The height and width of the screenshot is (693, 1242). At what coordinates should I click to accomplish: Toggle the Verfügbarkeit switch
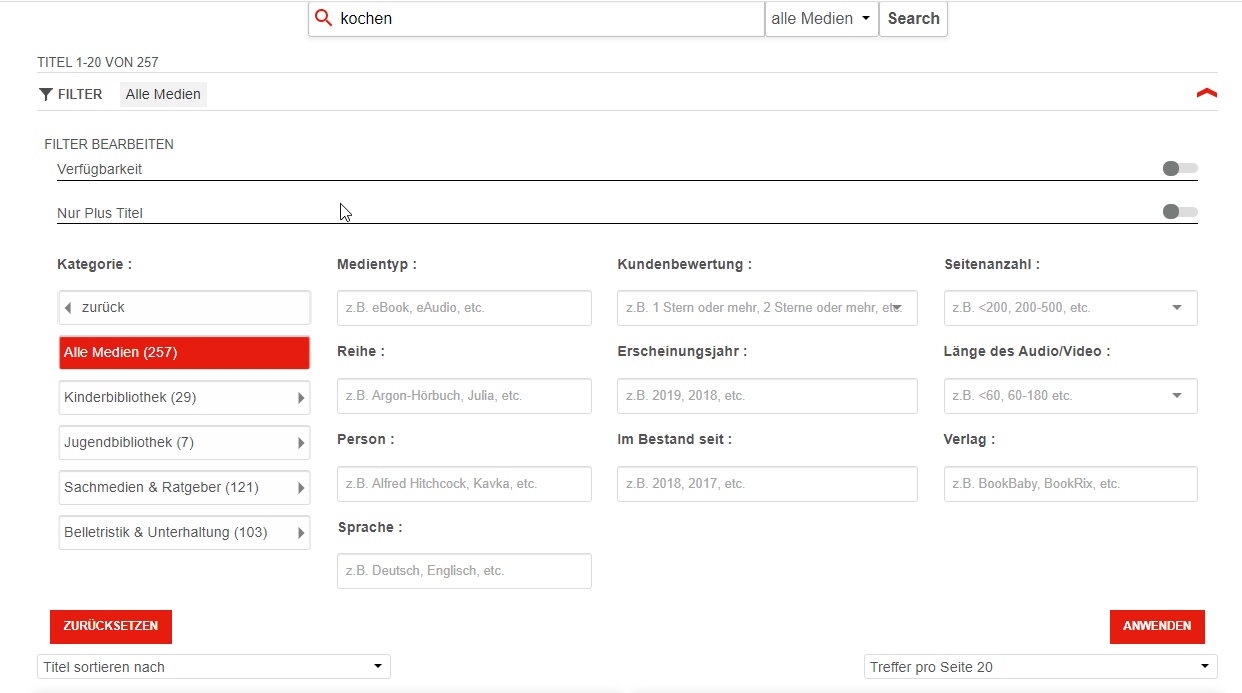coord(1179,169)
